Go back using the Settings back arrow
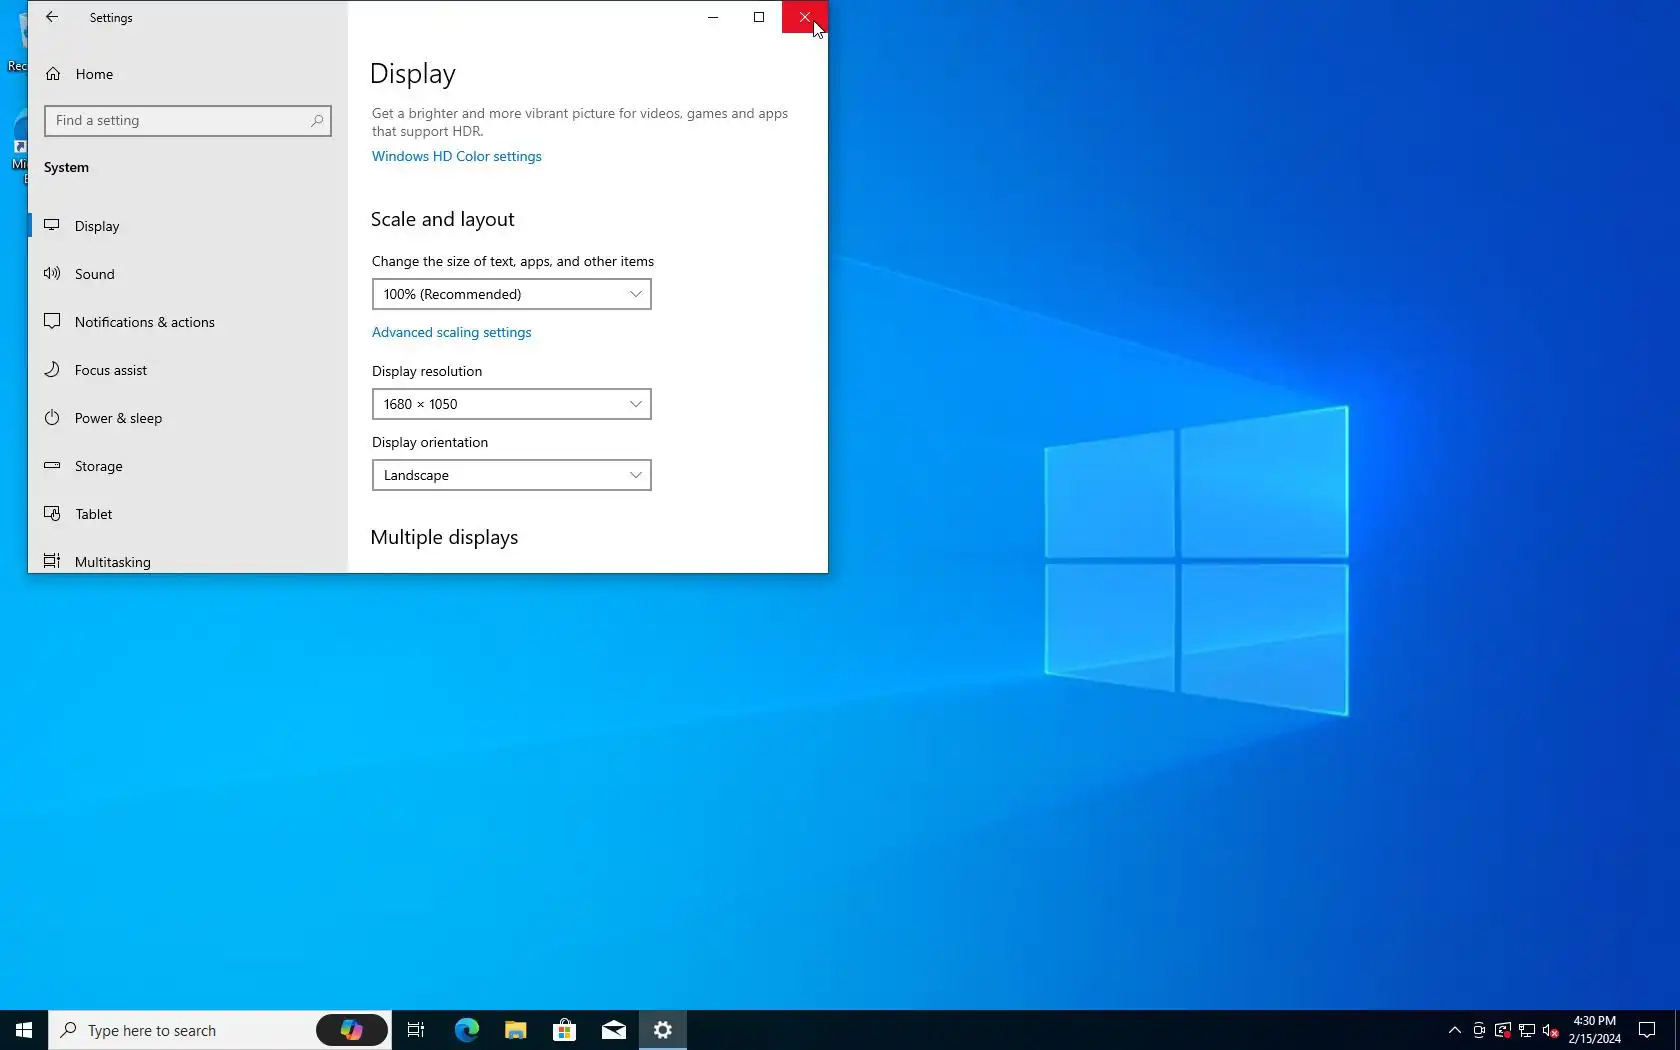The height and width of the screenshot is (1050, 1680). point(52,17)
